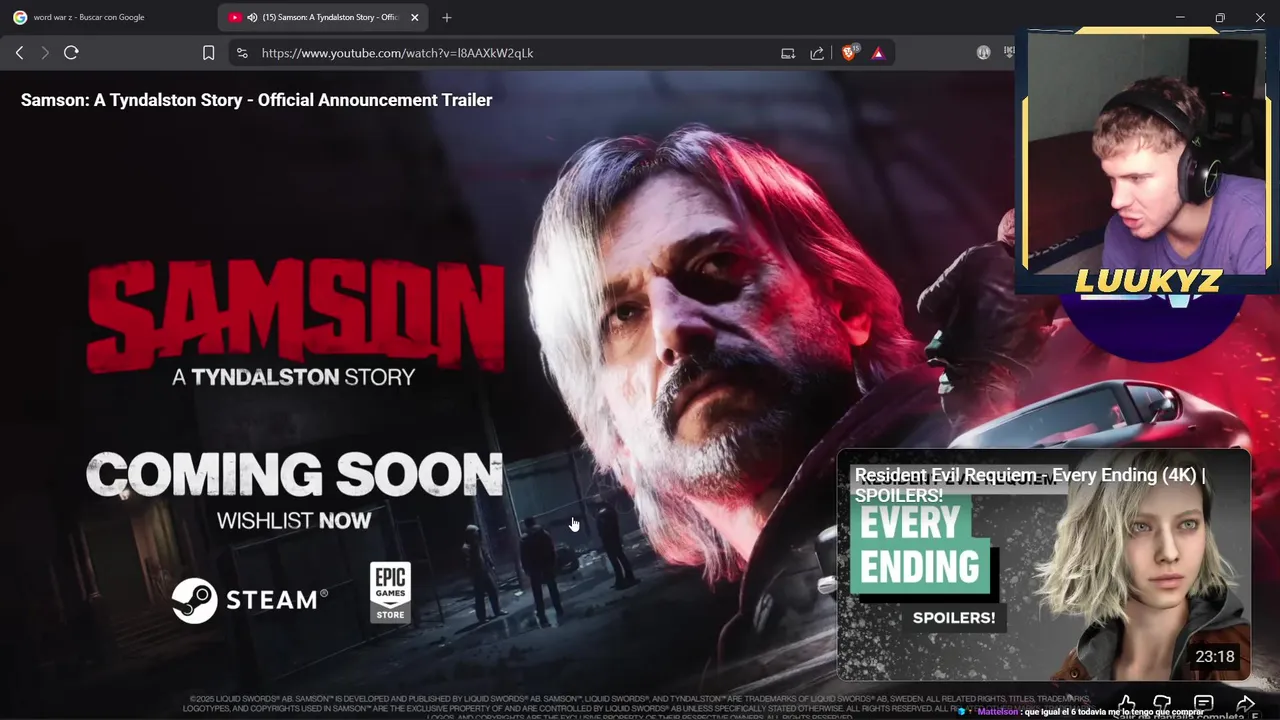Open comments with the comment icon
Image resolution: width=1280 pixels, height=720 pixels.
(x=1204, y=704)
